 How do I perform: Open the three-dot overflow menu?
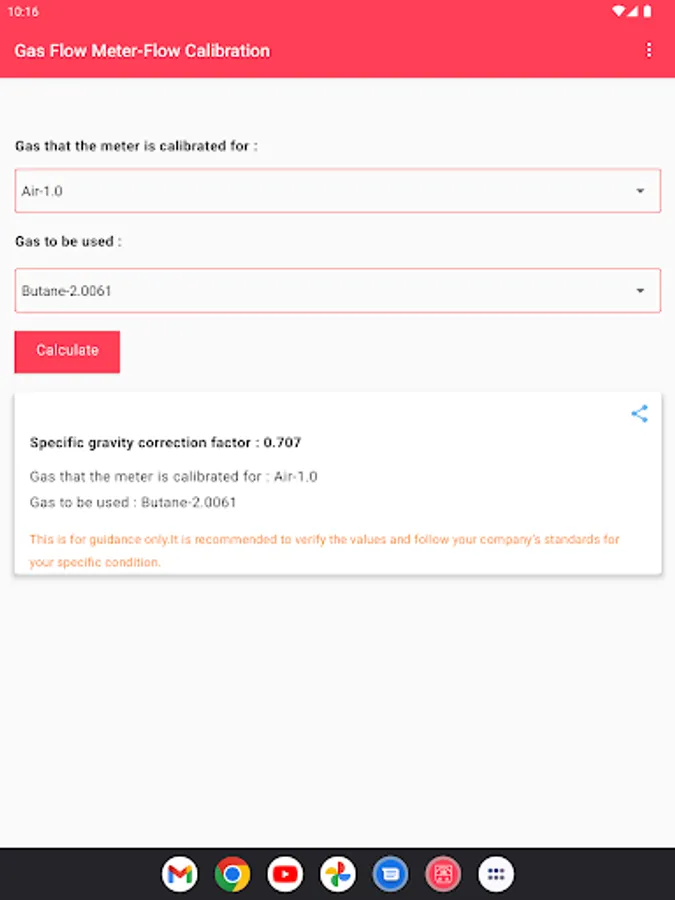[649, 50]
